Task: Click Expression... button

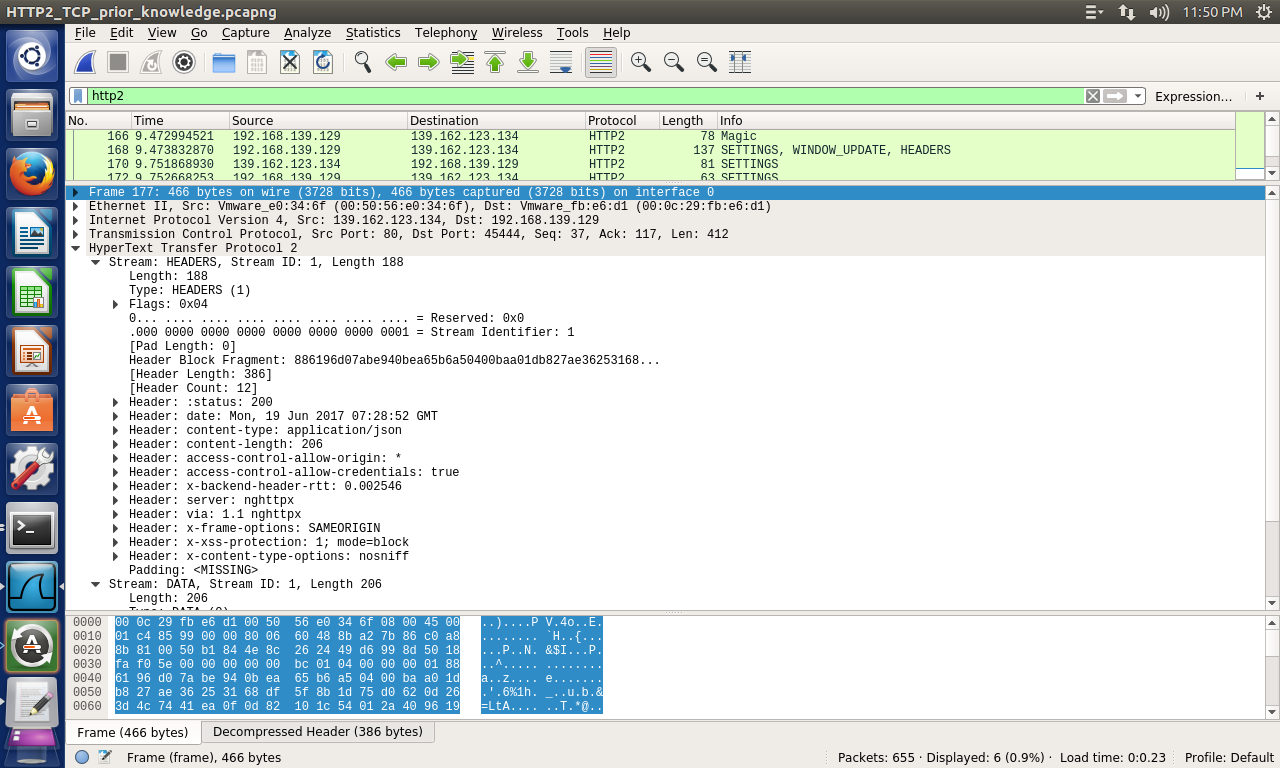Action: coord(1193,96)
